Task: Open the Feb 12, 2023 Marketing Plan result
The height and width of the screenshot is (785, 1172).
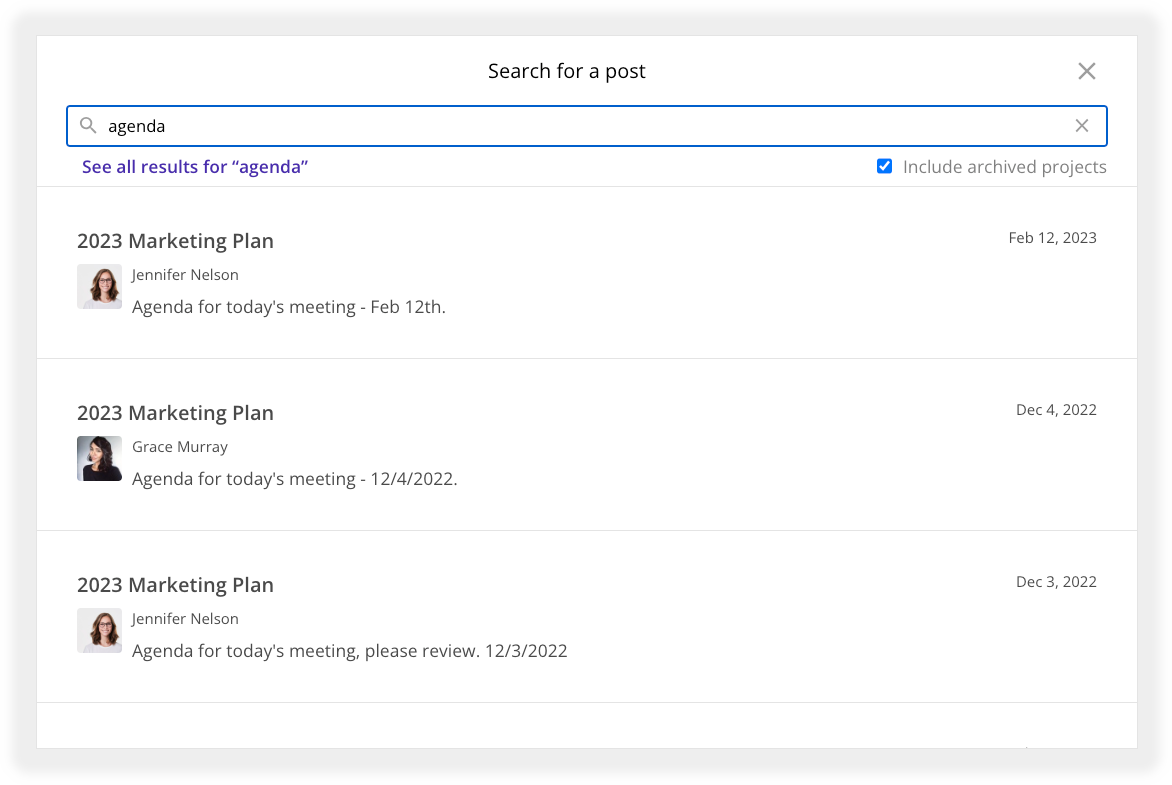Action: (x=587, y=273)
